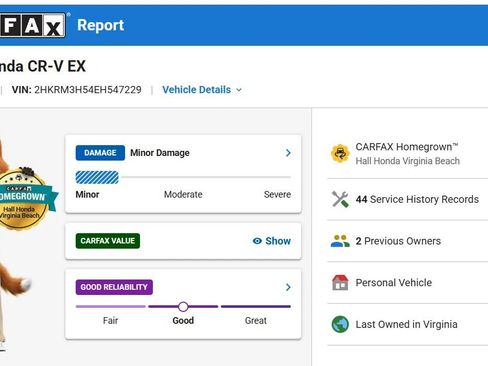Click the house personal vehicle icon
The height and width of the screenshot is (366, 488).
coord(340,282)
